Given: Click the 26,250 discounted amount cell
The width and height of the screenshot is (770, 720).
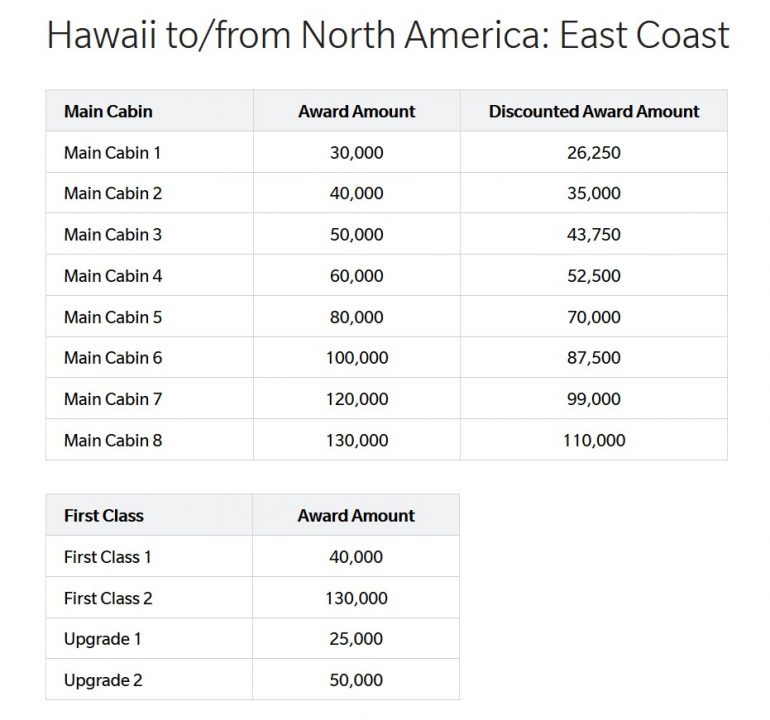Looking at the screenshot, I should point(593,153).
